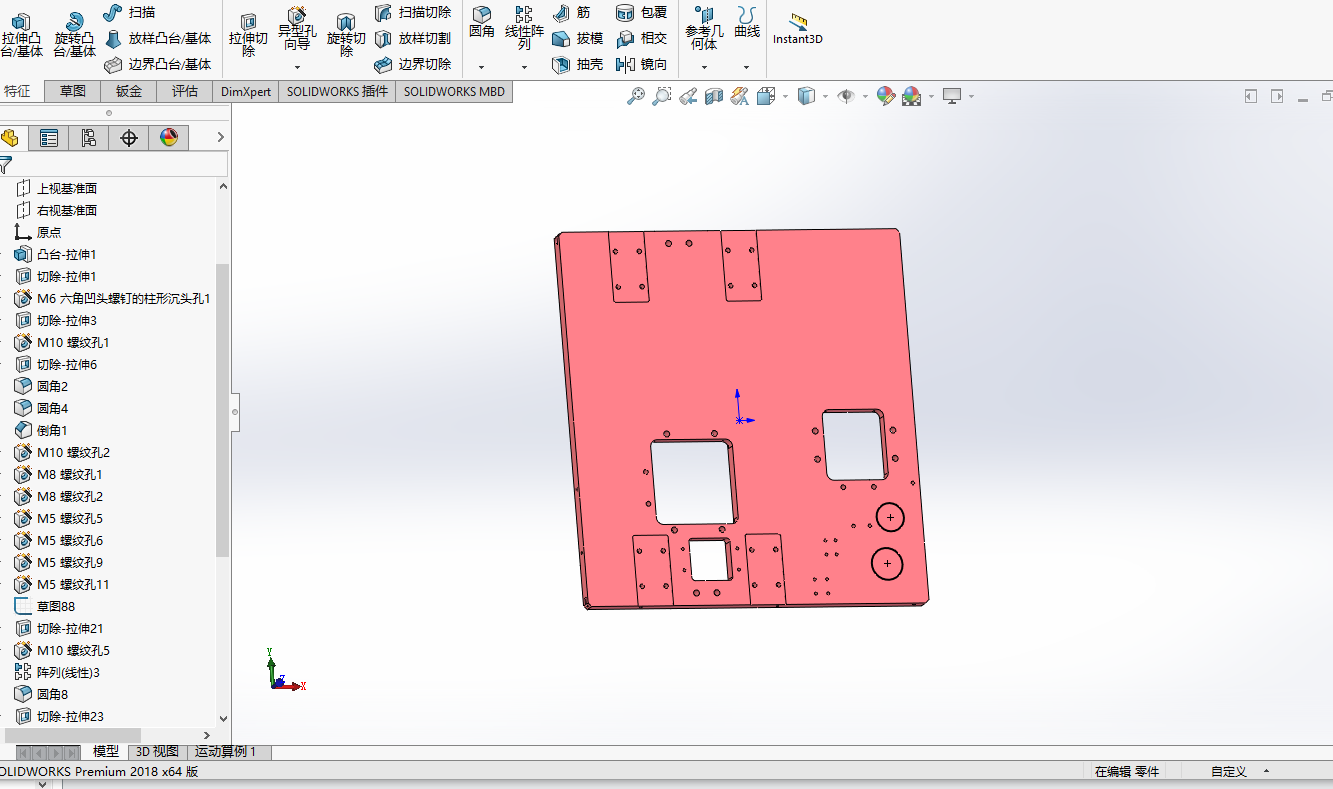
Task: Open the 参考几何体 reference geometry tool
Action: click(x=704, y=28)
